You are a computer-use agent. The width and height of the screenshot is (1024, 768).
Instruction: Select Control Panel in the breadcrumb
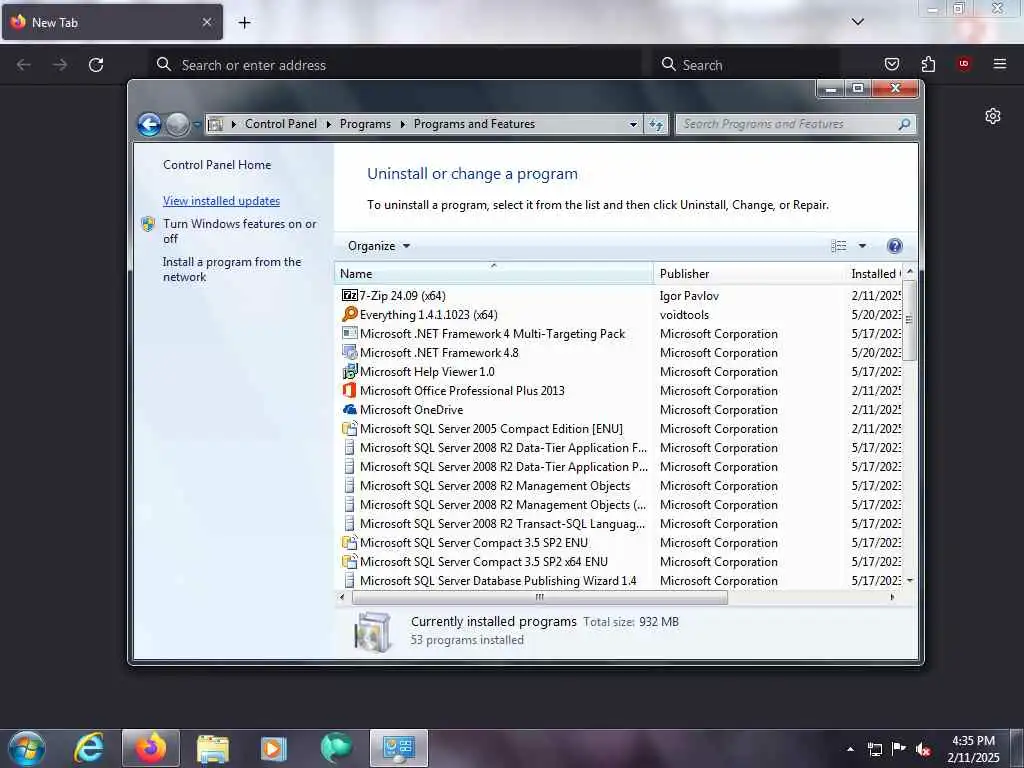pos(281,124)
